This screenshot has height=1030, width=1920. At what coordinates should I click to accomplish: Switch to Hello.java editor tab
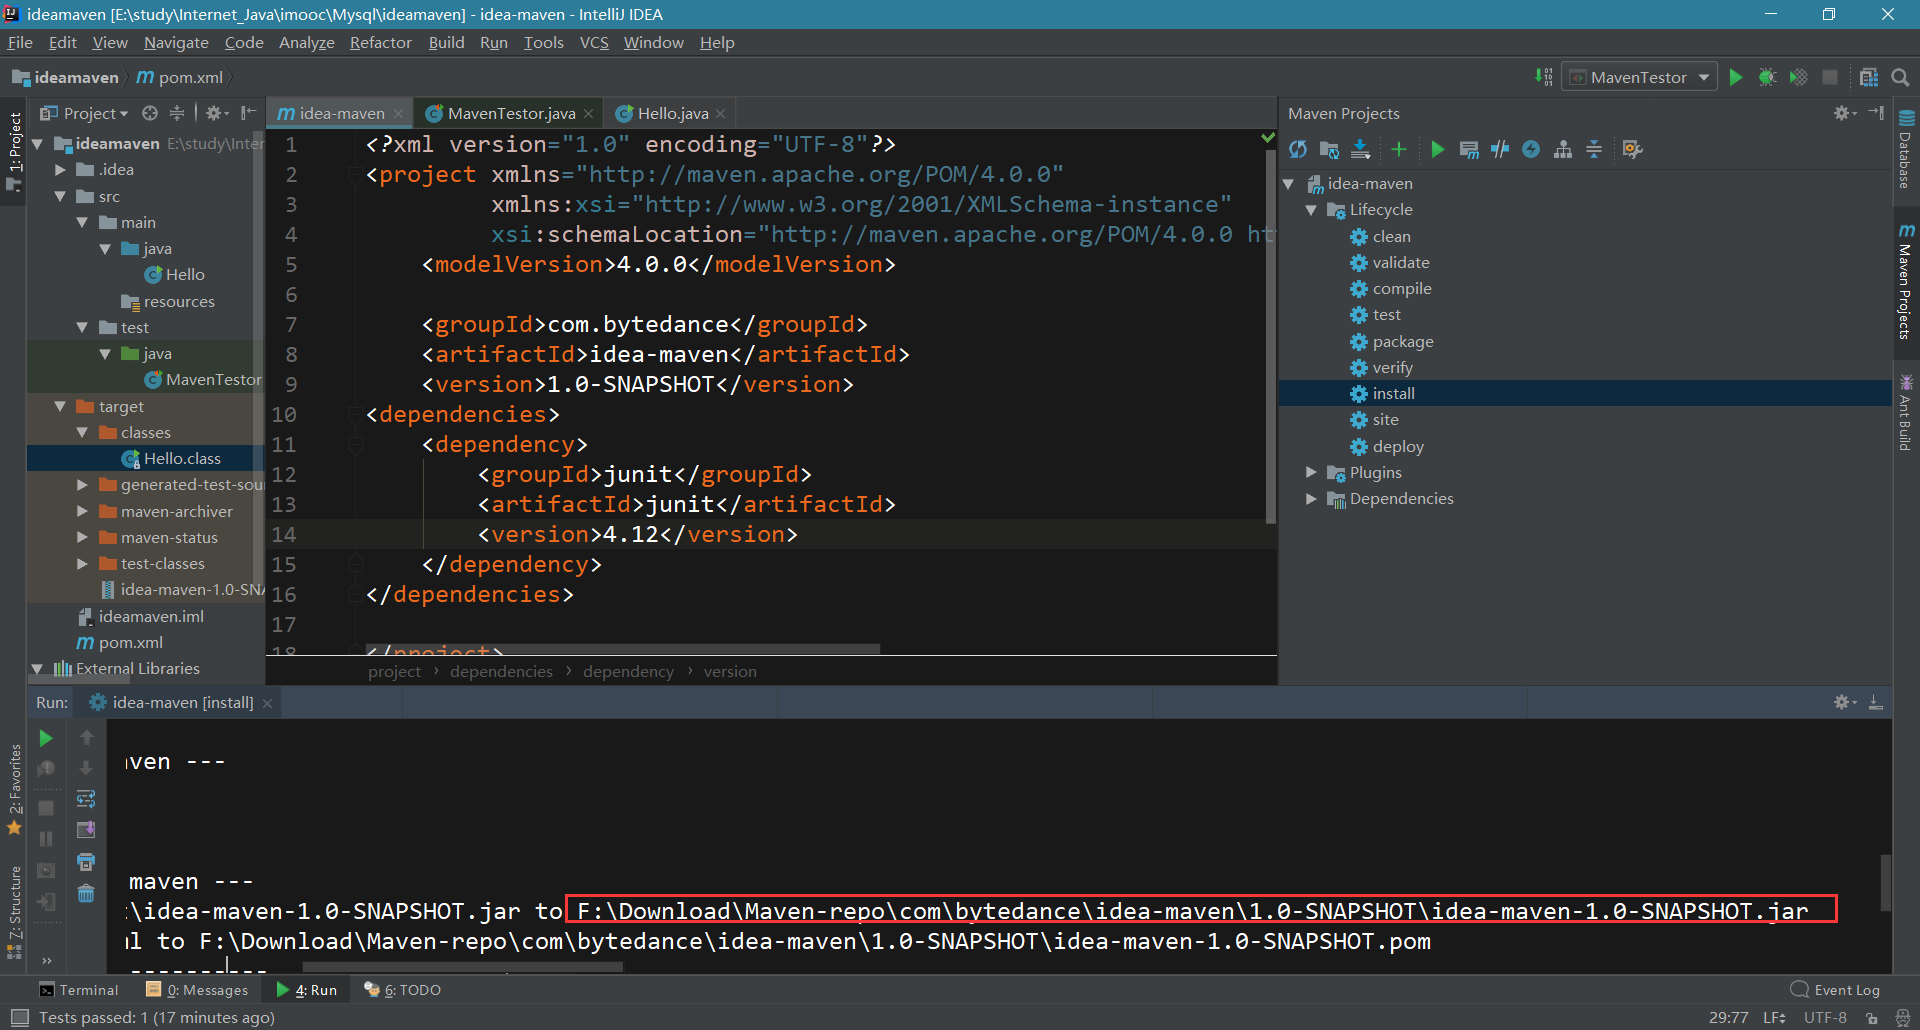point(672,113)
